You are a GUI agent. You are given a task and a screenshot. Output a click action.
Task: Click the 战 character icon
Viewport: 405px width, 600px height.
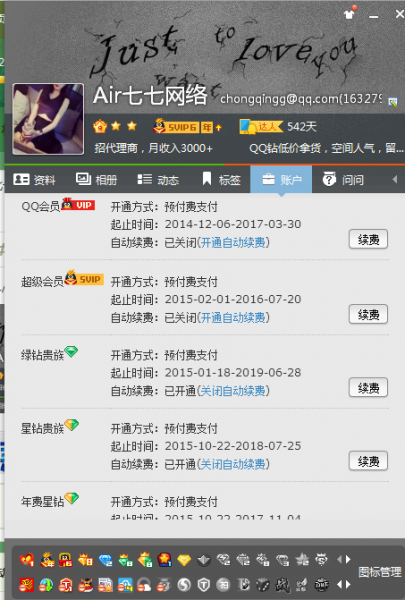282,585
